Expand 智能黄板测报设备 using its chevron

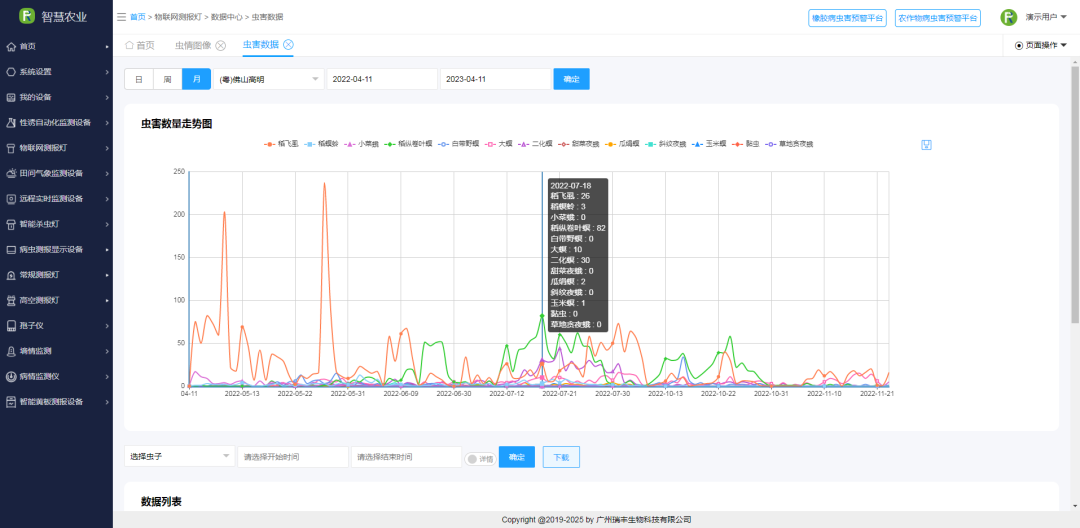tap(107, 402)
